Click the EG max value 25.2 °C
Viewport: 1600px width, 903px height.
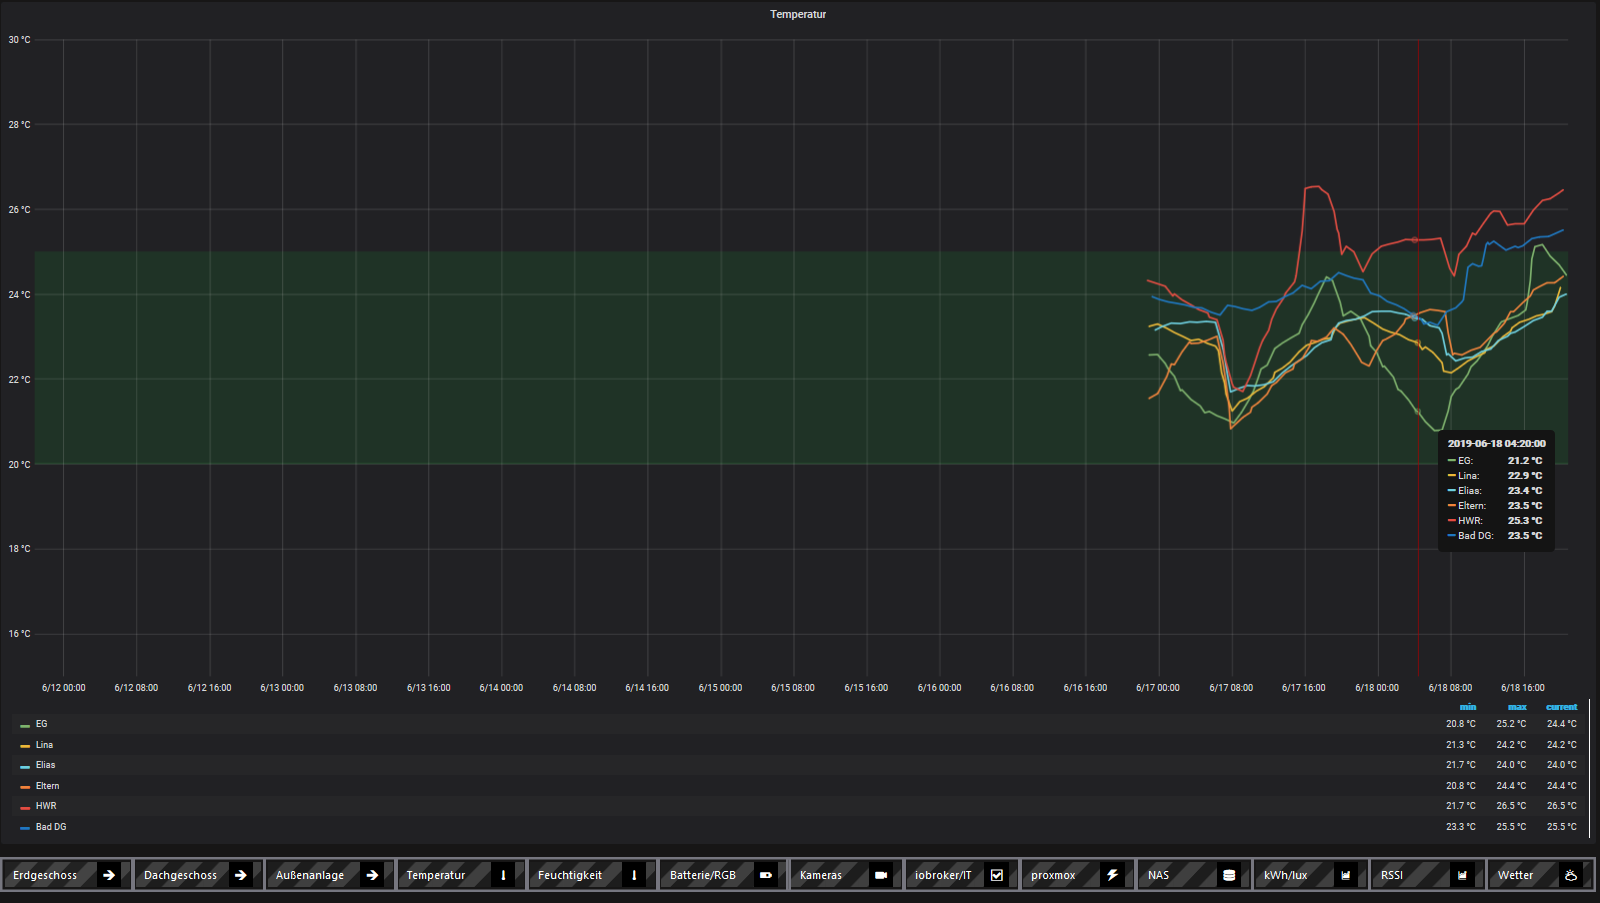[x=1511, y=724]
